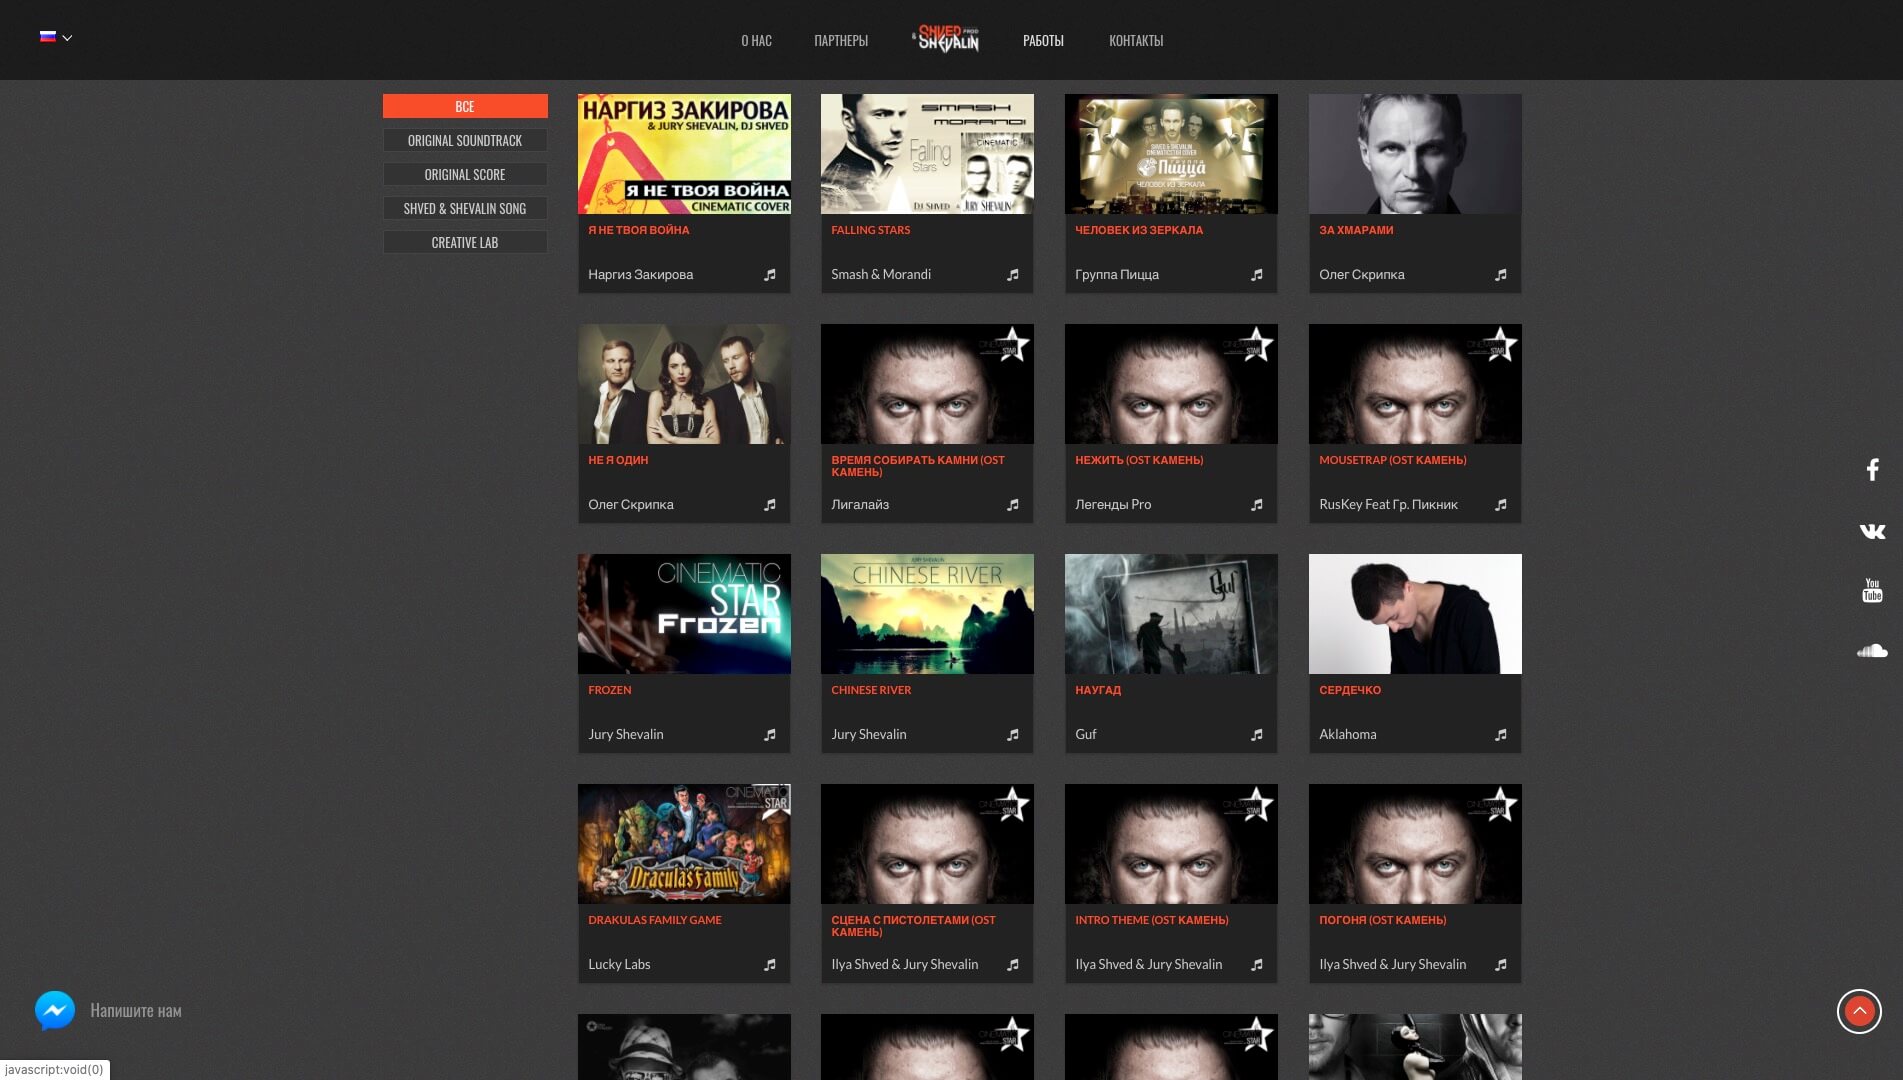Select the ВСЕ filter button
The image size is (1903, 1080).
pos(465,106)
